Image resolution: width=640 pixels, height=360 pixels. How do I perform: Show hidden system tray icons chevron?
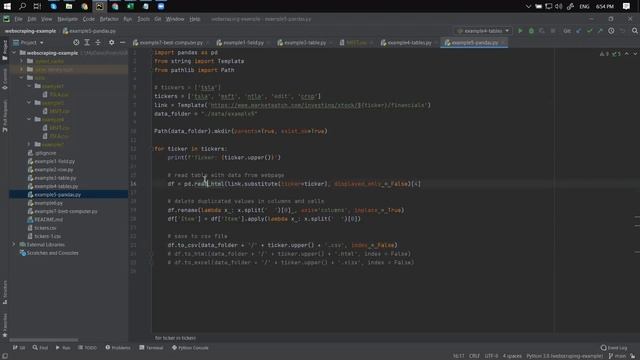(x=528, y=6)
